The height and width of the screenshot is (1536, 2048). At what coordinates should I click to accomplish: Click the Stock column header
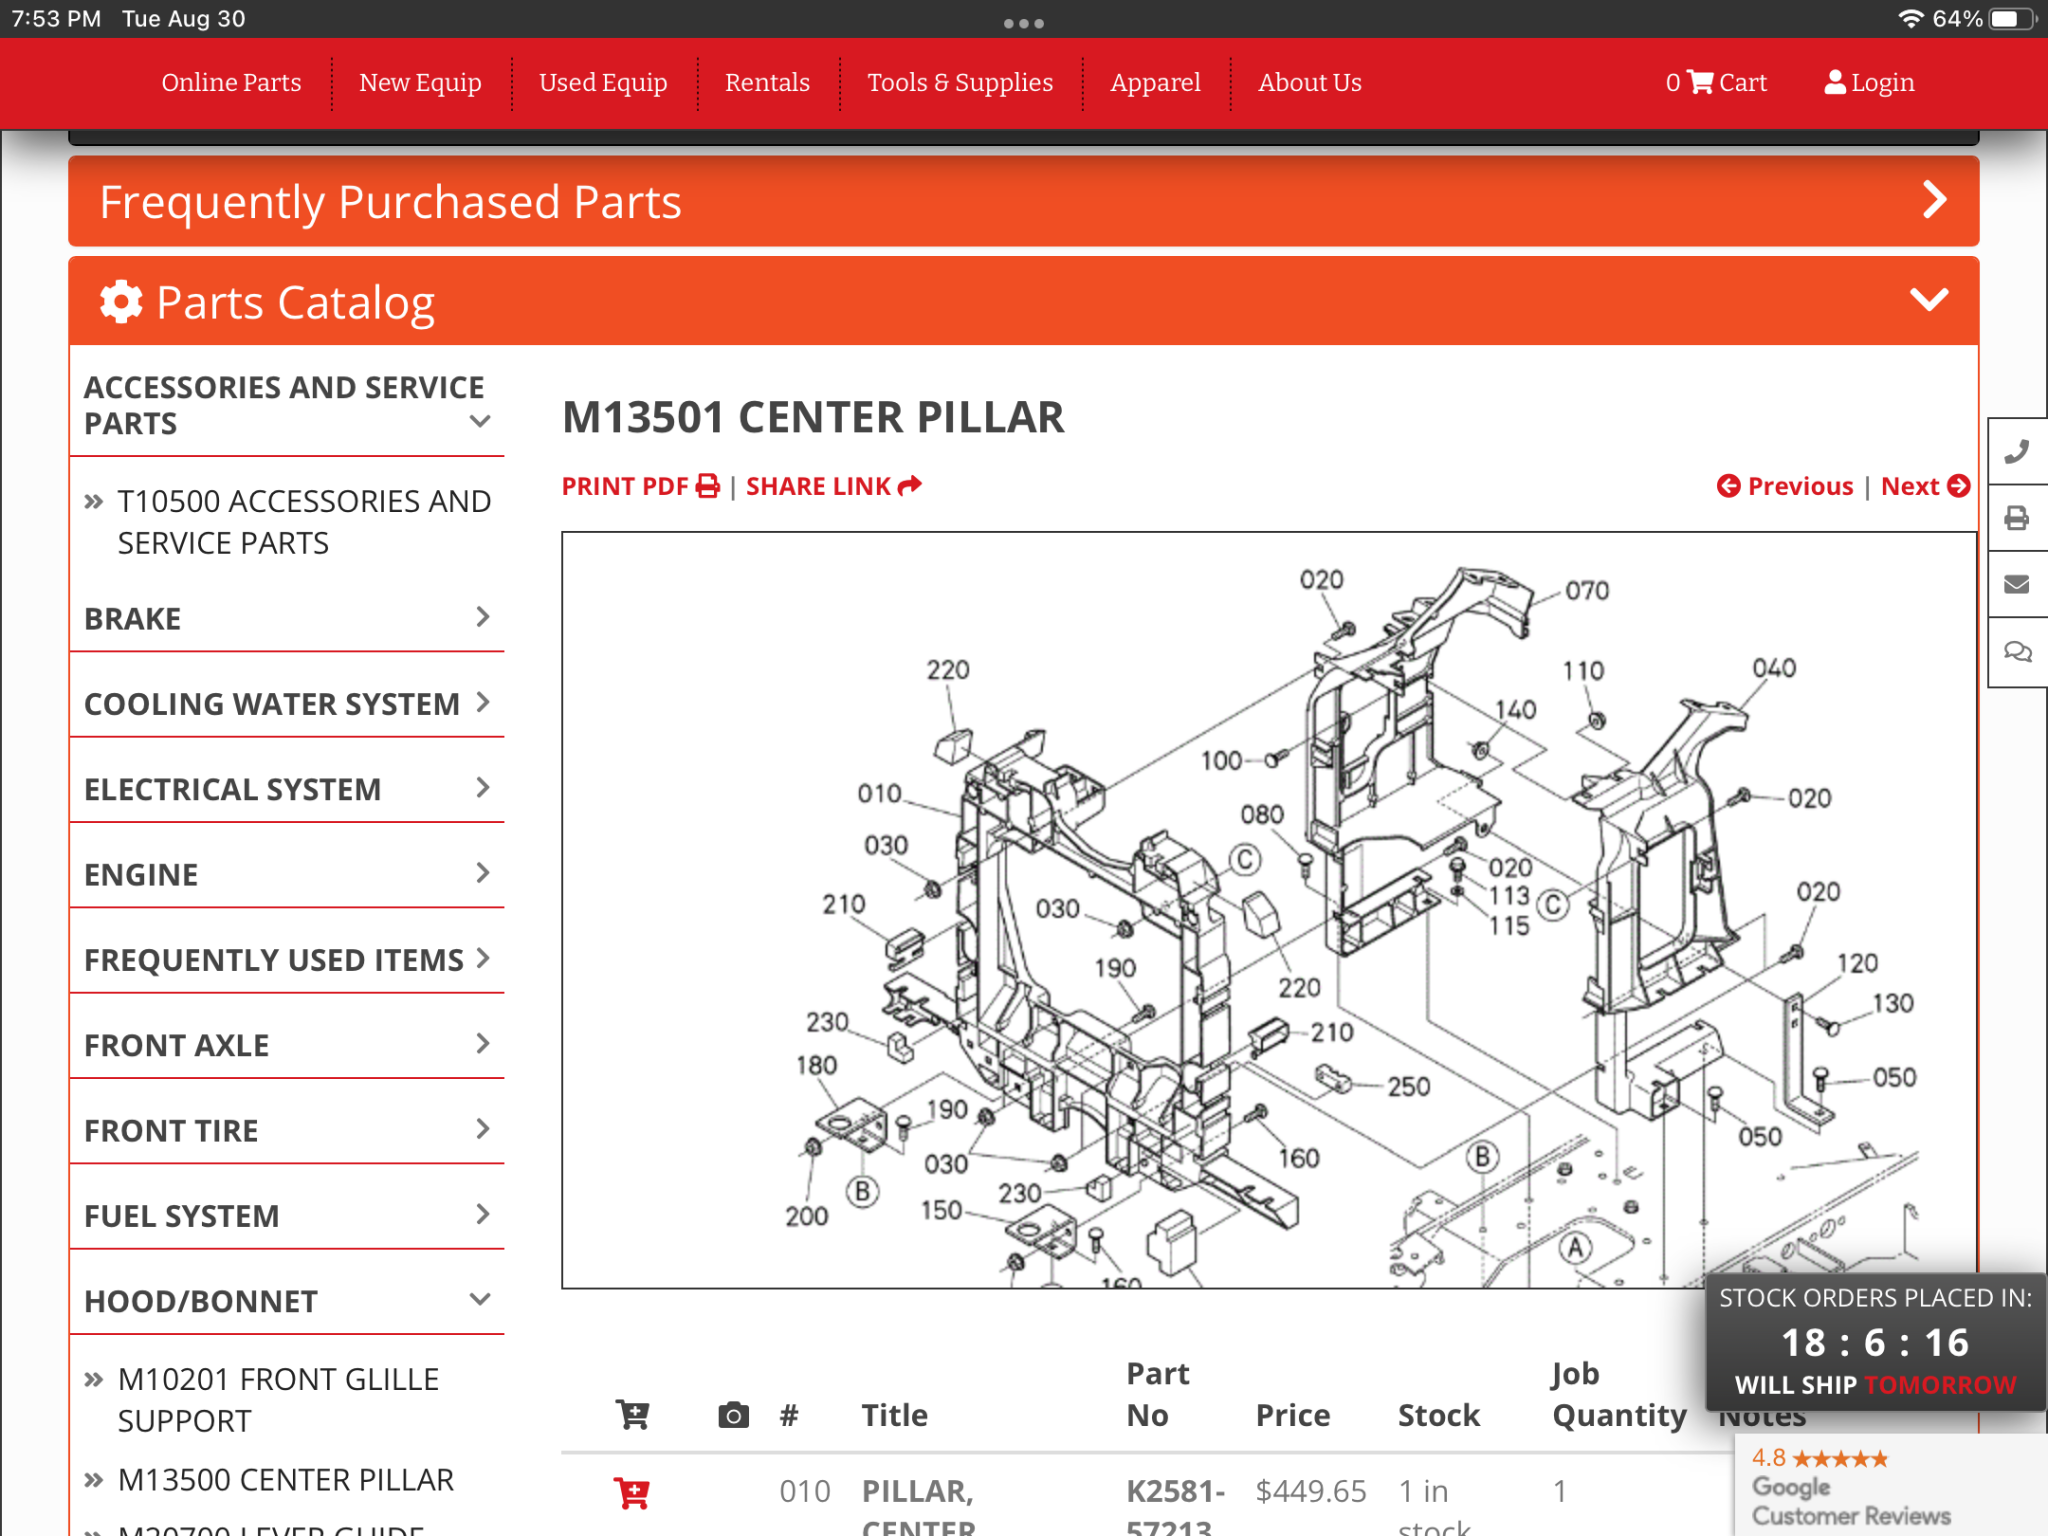pos(1438,1415)
